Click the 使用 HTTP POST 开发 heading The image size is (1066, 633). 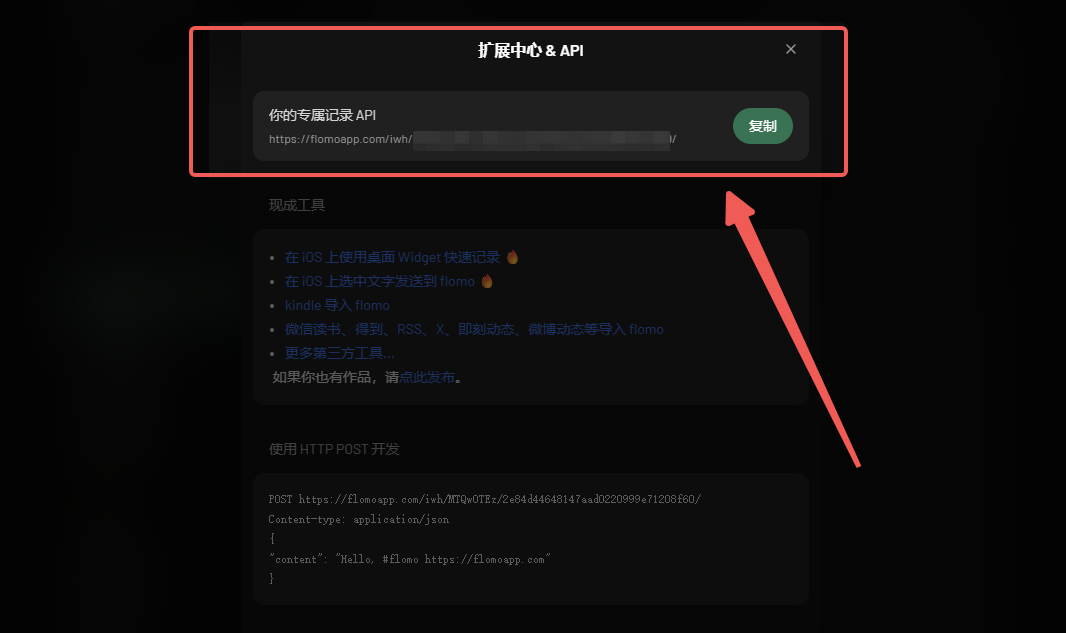coord(334,449)
